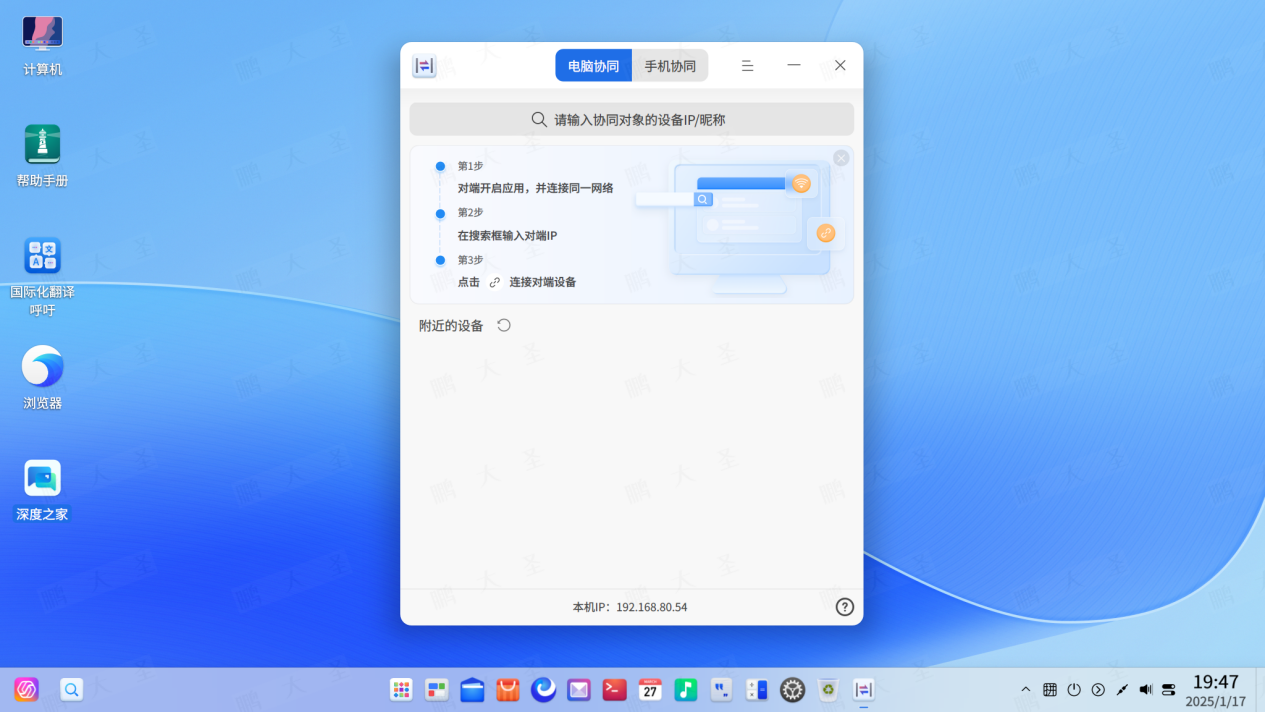
Task: Click 对端开启应用,并连接同一网络 step text
Action: (x=536, y=188)
